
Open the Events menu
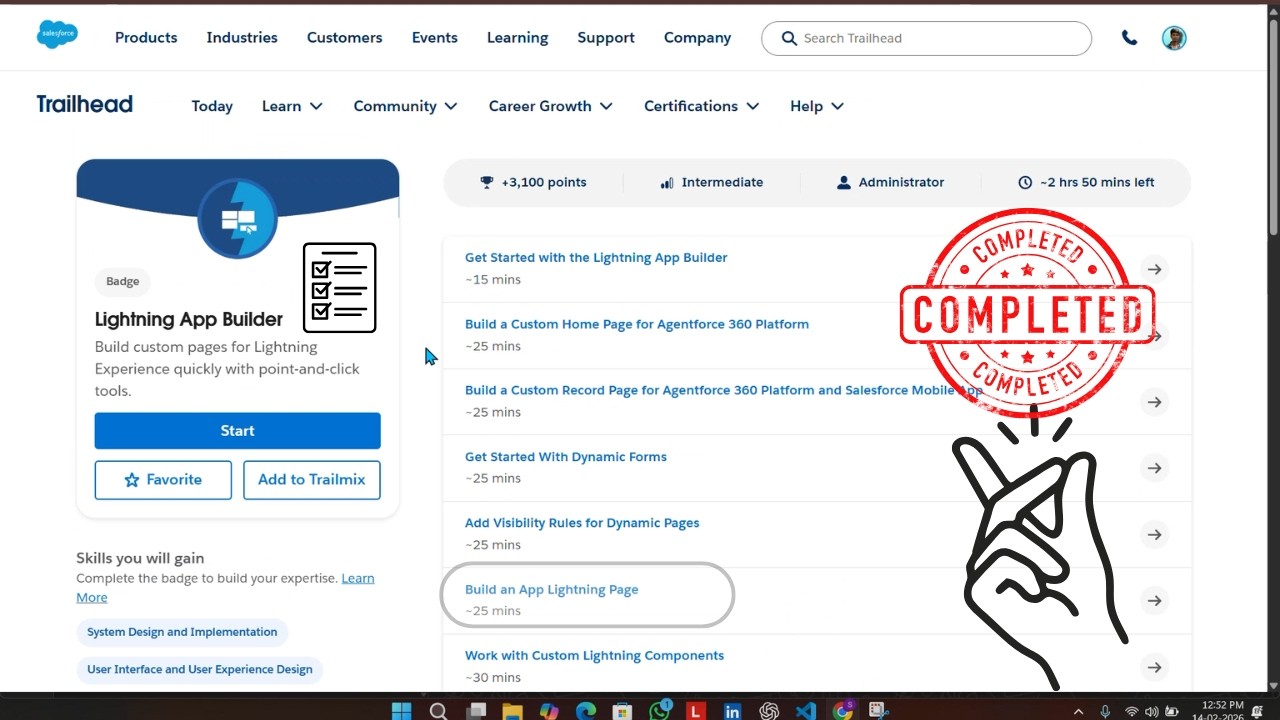click(435, 37)
